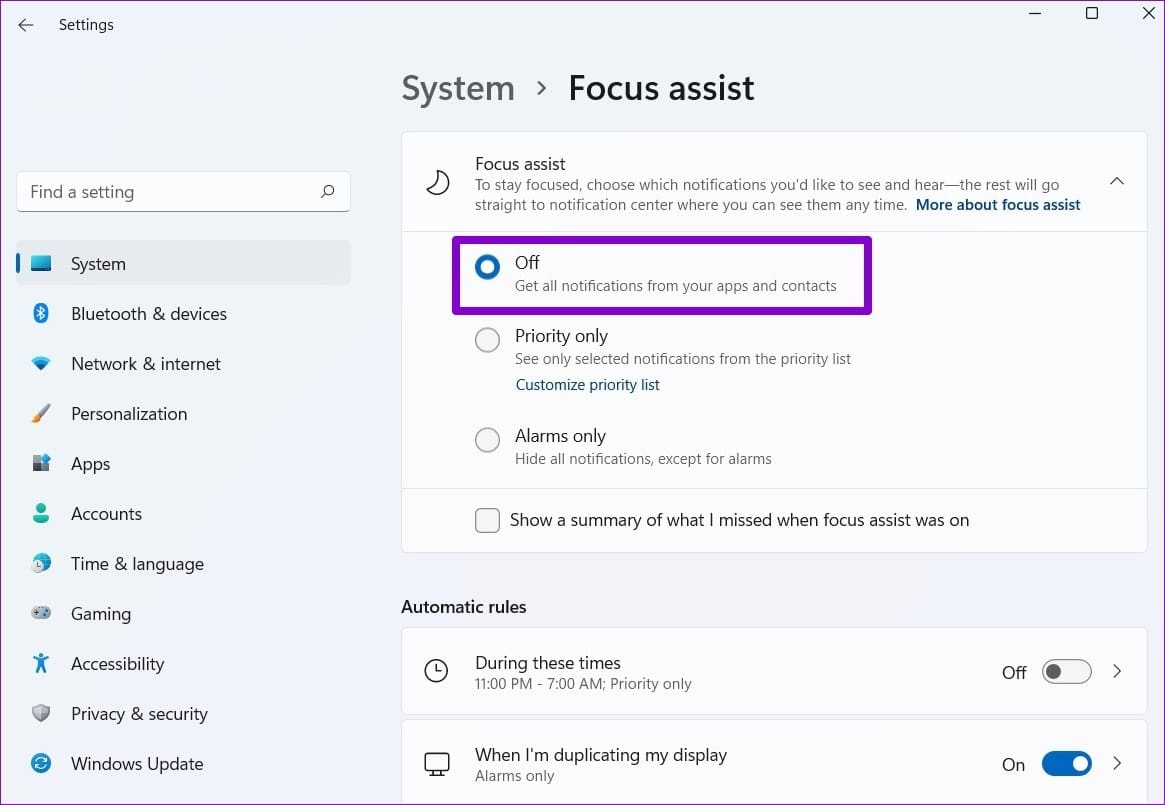
Task: Click the search magnifier icon
Action: (x=328, y=192)
